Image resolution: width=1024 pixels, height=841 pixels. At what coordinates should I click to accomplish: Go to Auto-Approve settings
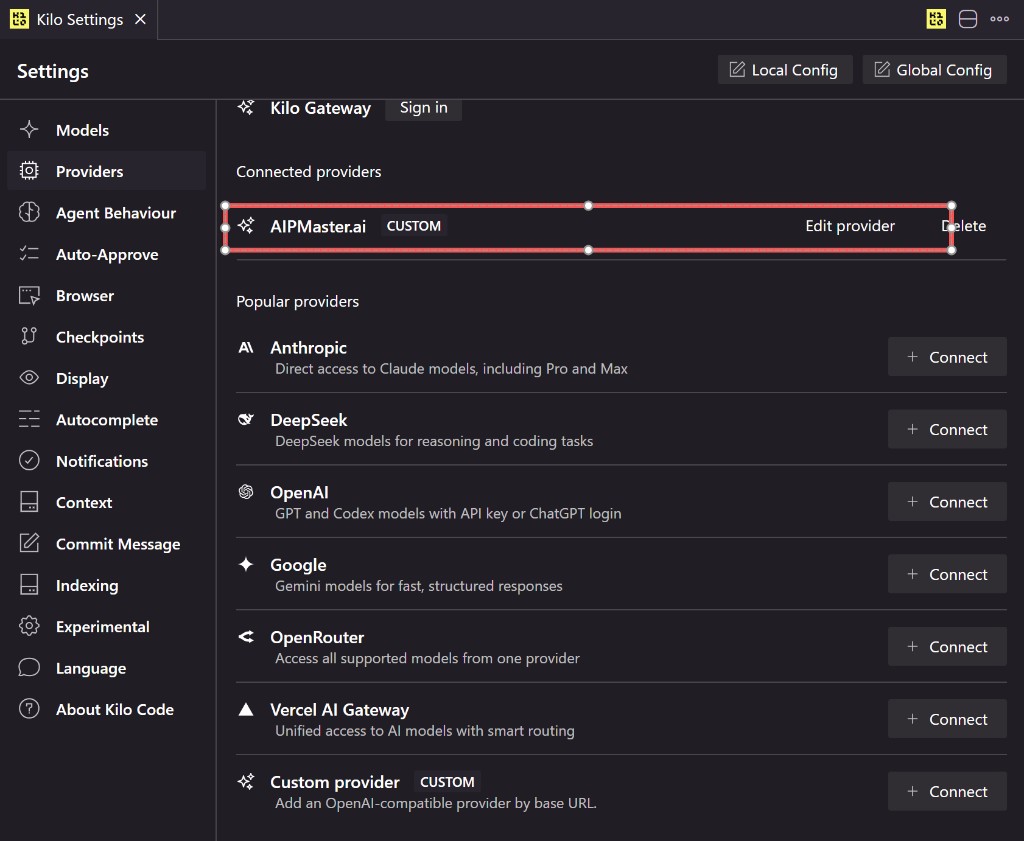point(106,254)
